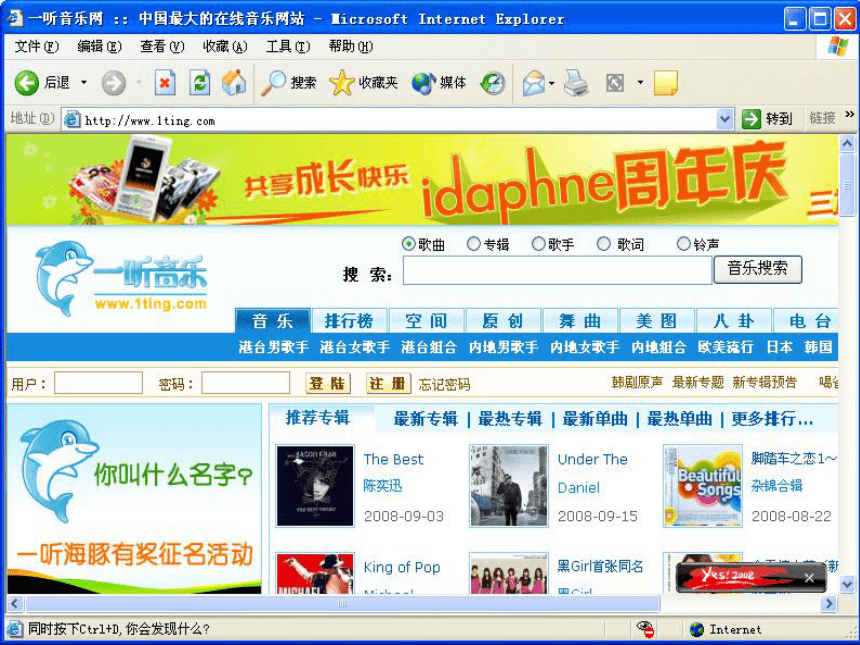The height and width of the screenshot is (645, 860).
Task: Open the 工具 menu
Action: [x=288, y=47]
